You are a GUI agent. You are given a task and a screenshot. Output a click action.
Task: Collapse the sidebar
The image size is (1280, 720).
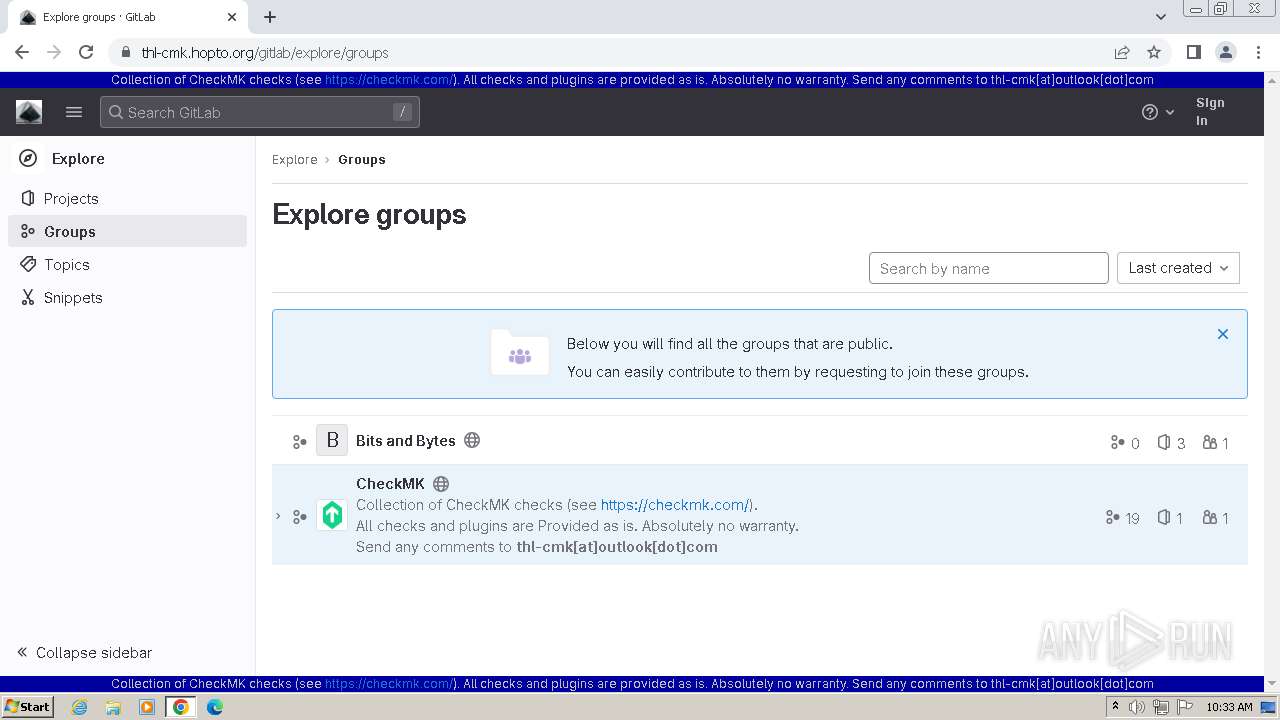pos(85,652)
